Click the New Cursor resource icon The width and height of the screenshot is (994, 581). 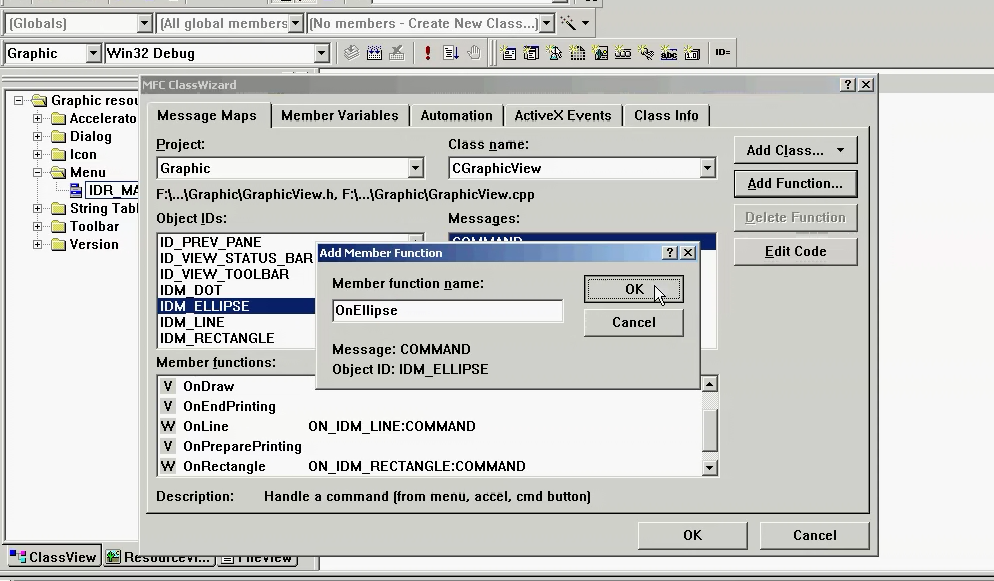(554, 53)
